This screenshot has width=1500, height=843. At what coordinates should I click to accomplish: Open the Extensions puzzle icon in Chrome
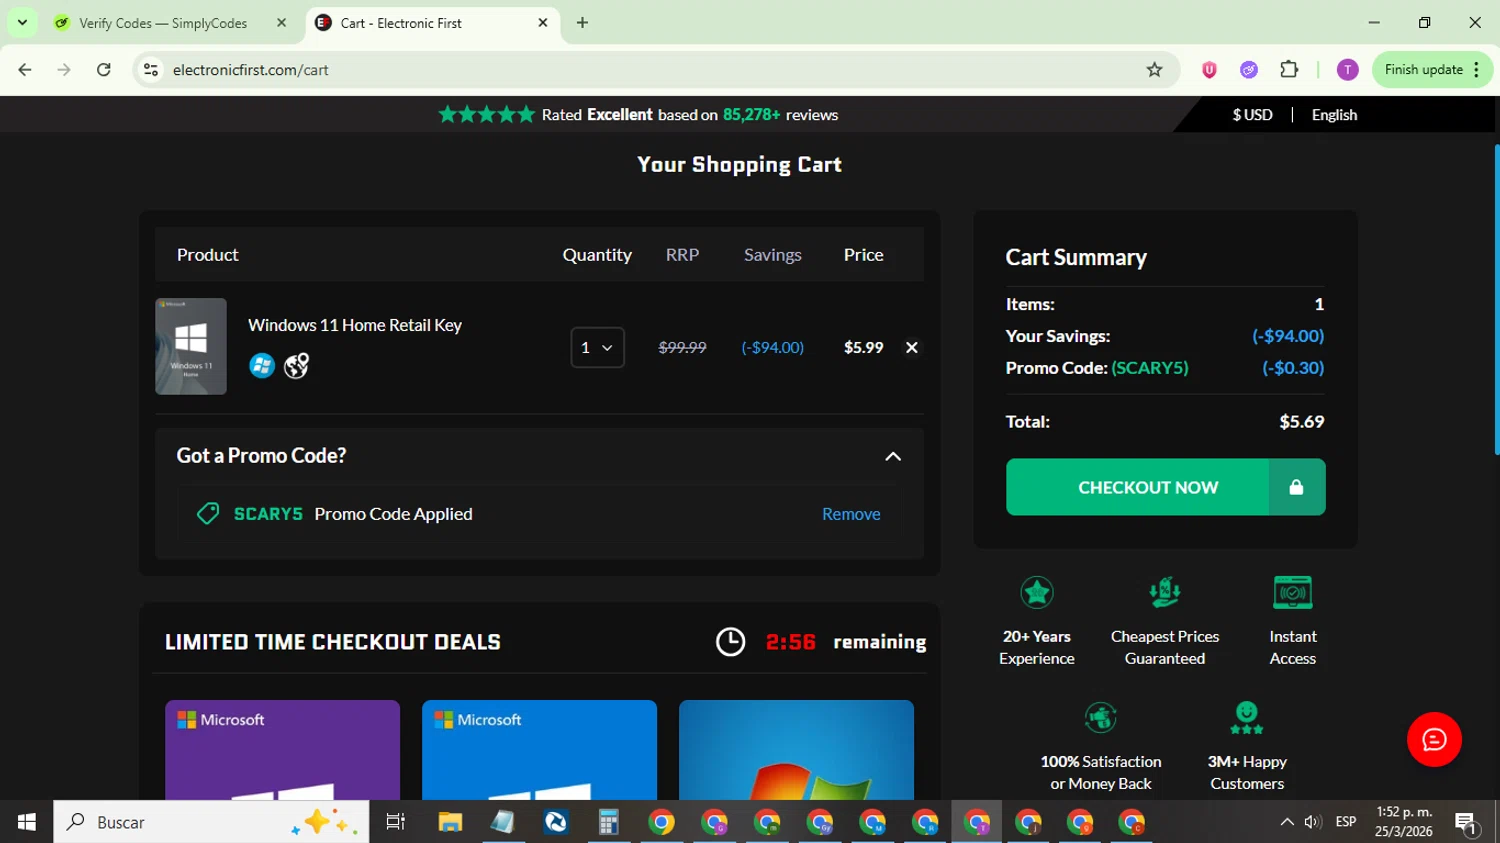[1289, 70]
